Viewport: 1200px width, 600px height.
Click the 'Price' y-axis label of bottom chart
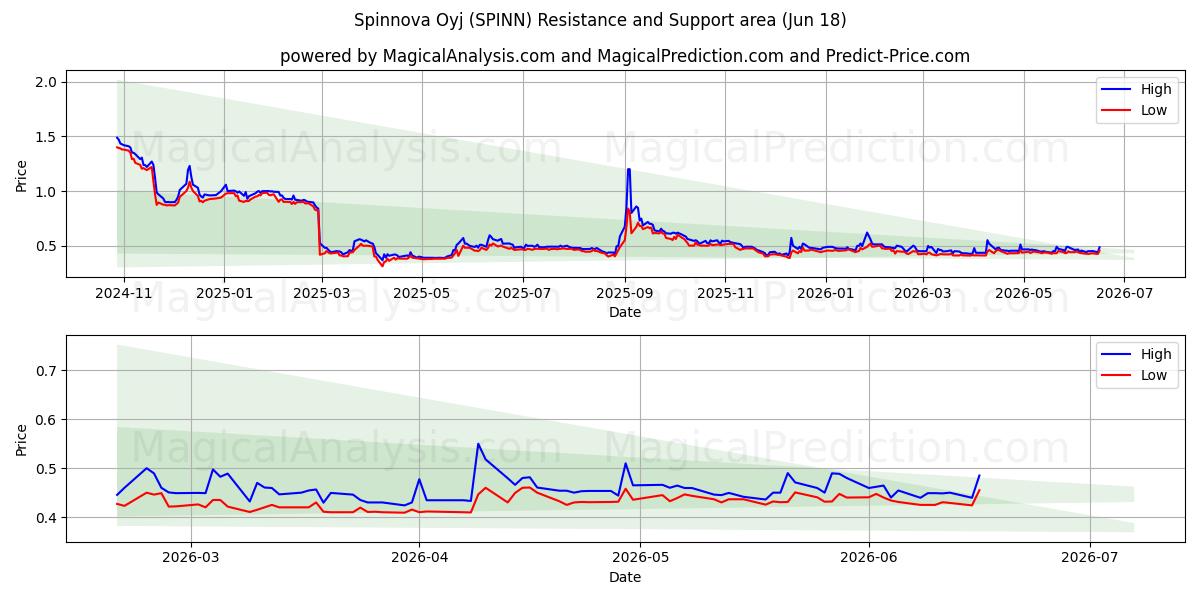(22, 439)
